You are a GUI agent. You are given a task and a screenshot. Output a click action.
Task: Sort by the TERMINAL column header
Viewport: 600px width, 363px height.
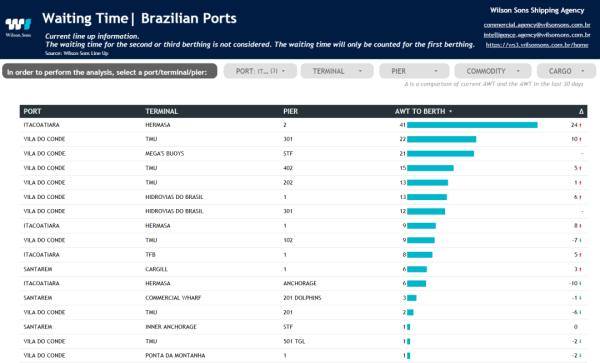[161, 111]
